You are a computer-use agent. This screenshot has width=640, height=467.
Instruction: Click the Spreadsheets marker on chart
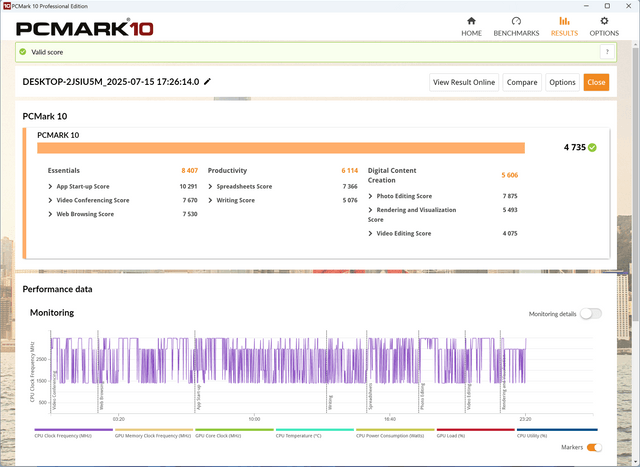[x=371, y=396]
